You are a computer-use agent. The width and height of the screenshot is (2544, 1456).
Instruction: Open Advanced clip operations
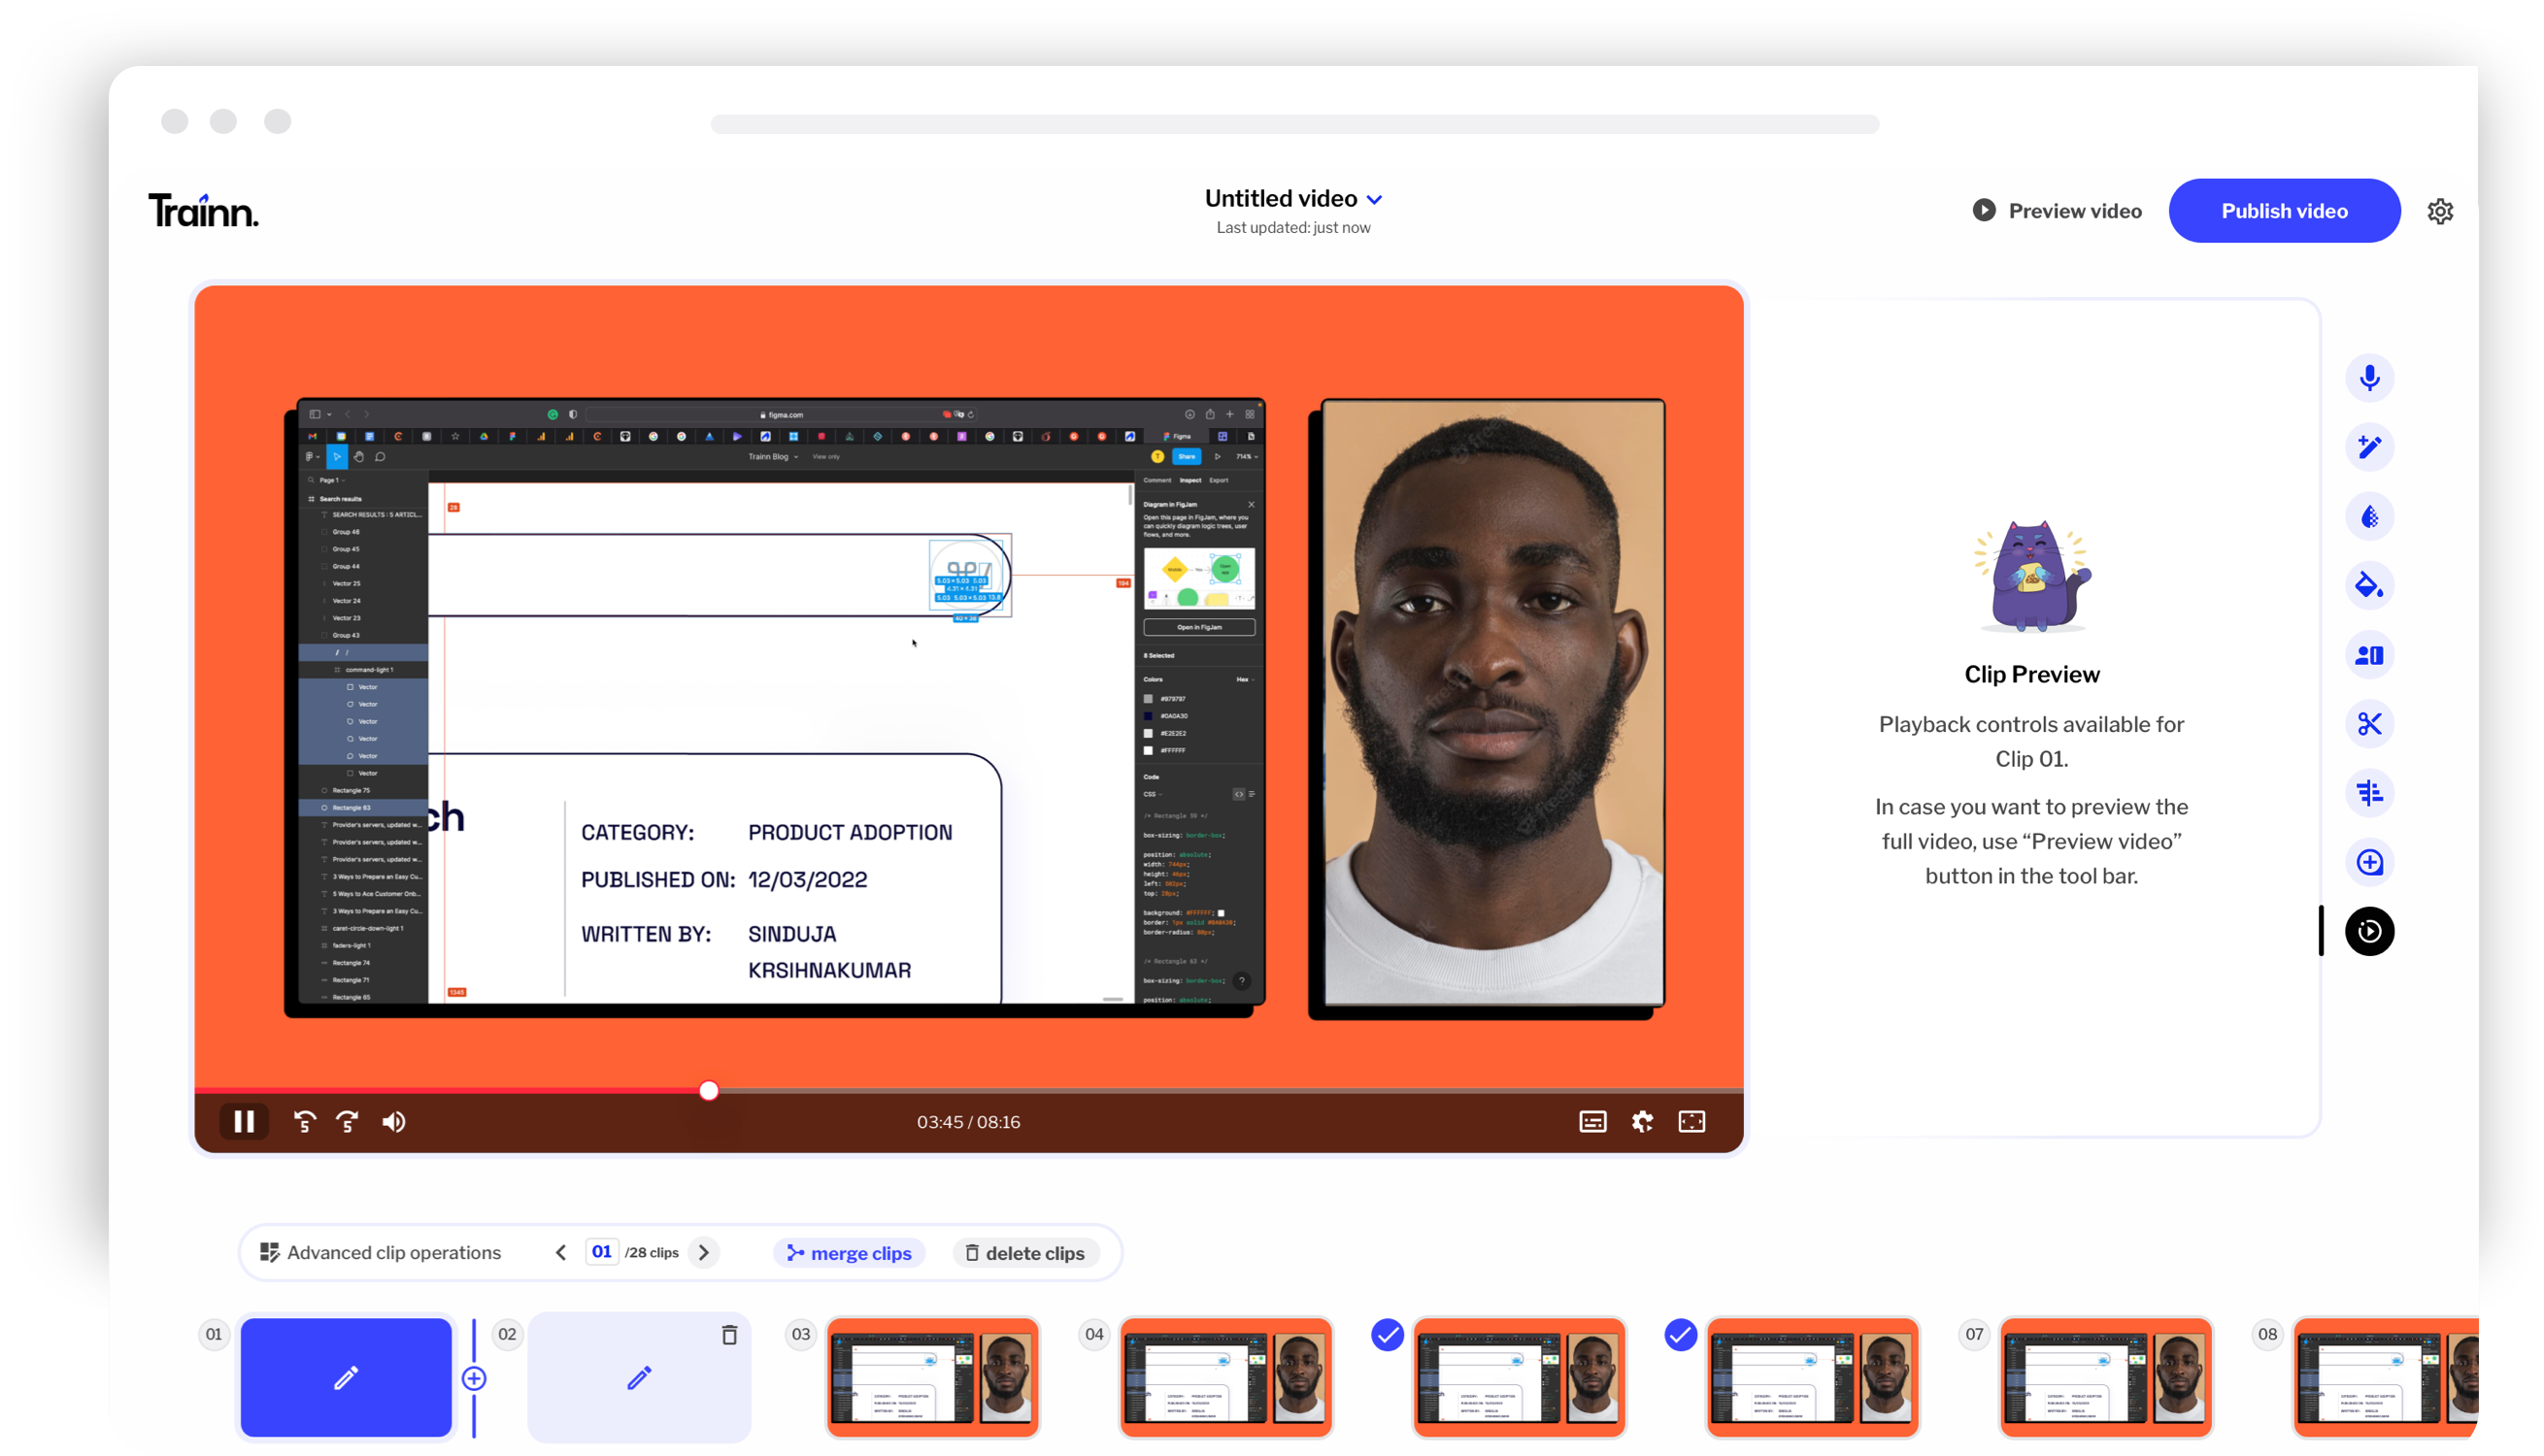tap(381, 1252)
